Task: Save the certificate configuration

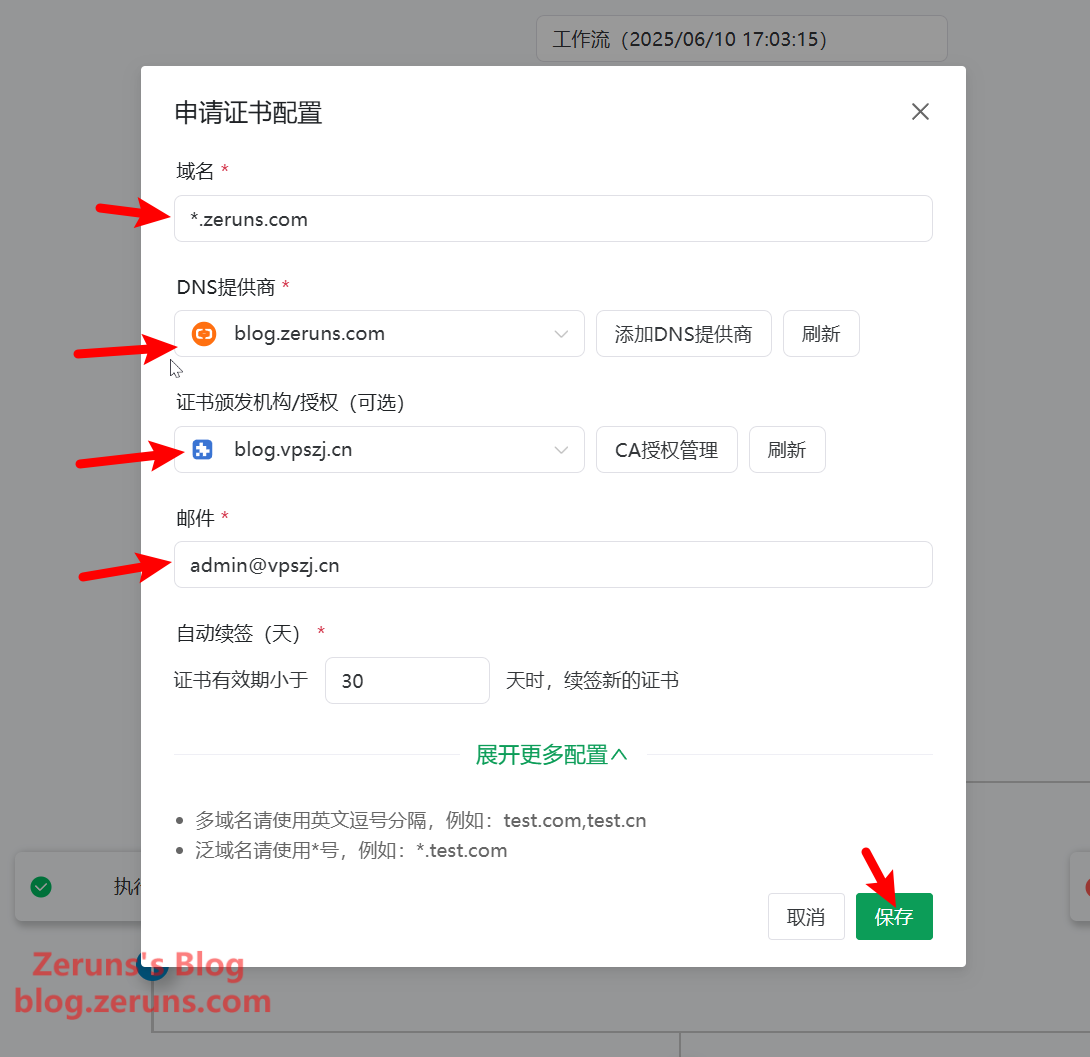Action: [x=893, y=917]
